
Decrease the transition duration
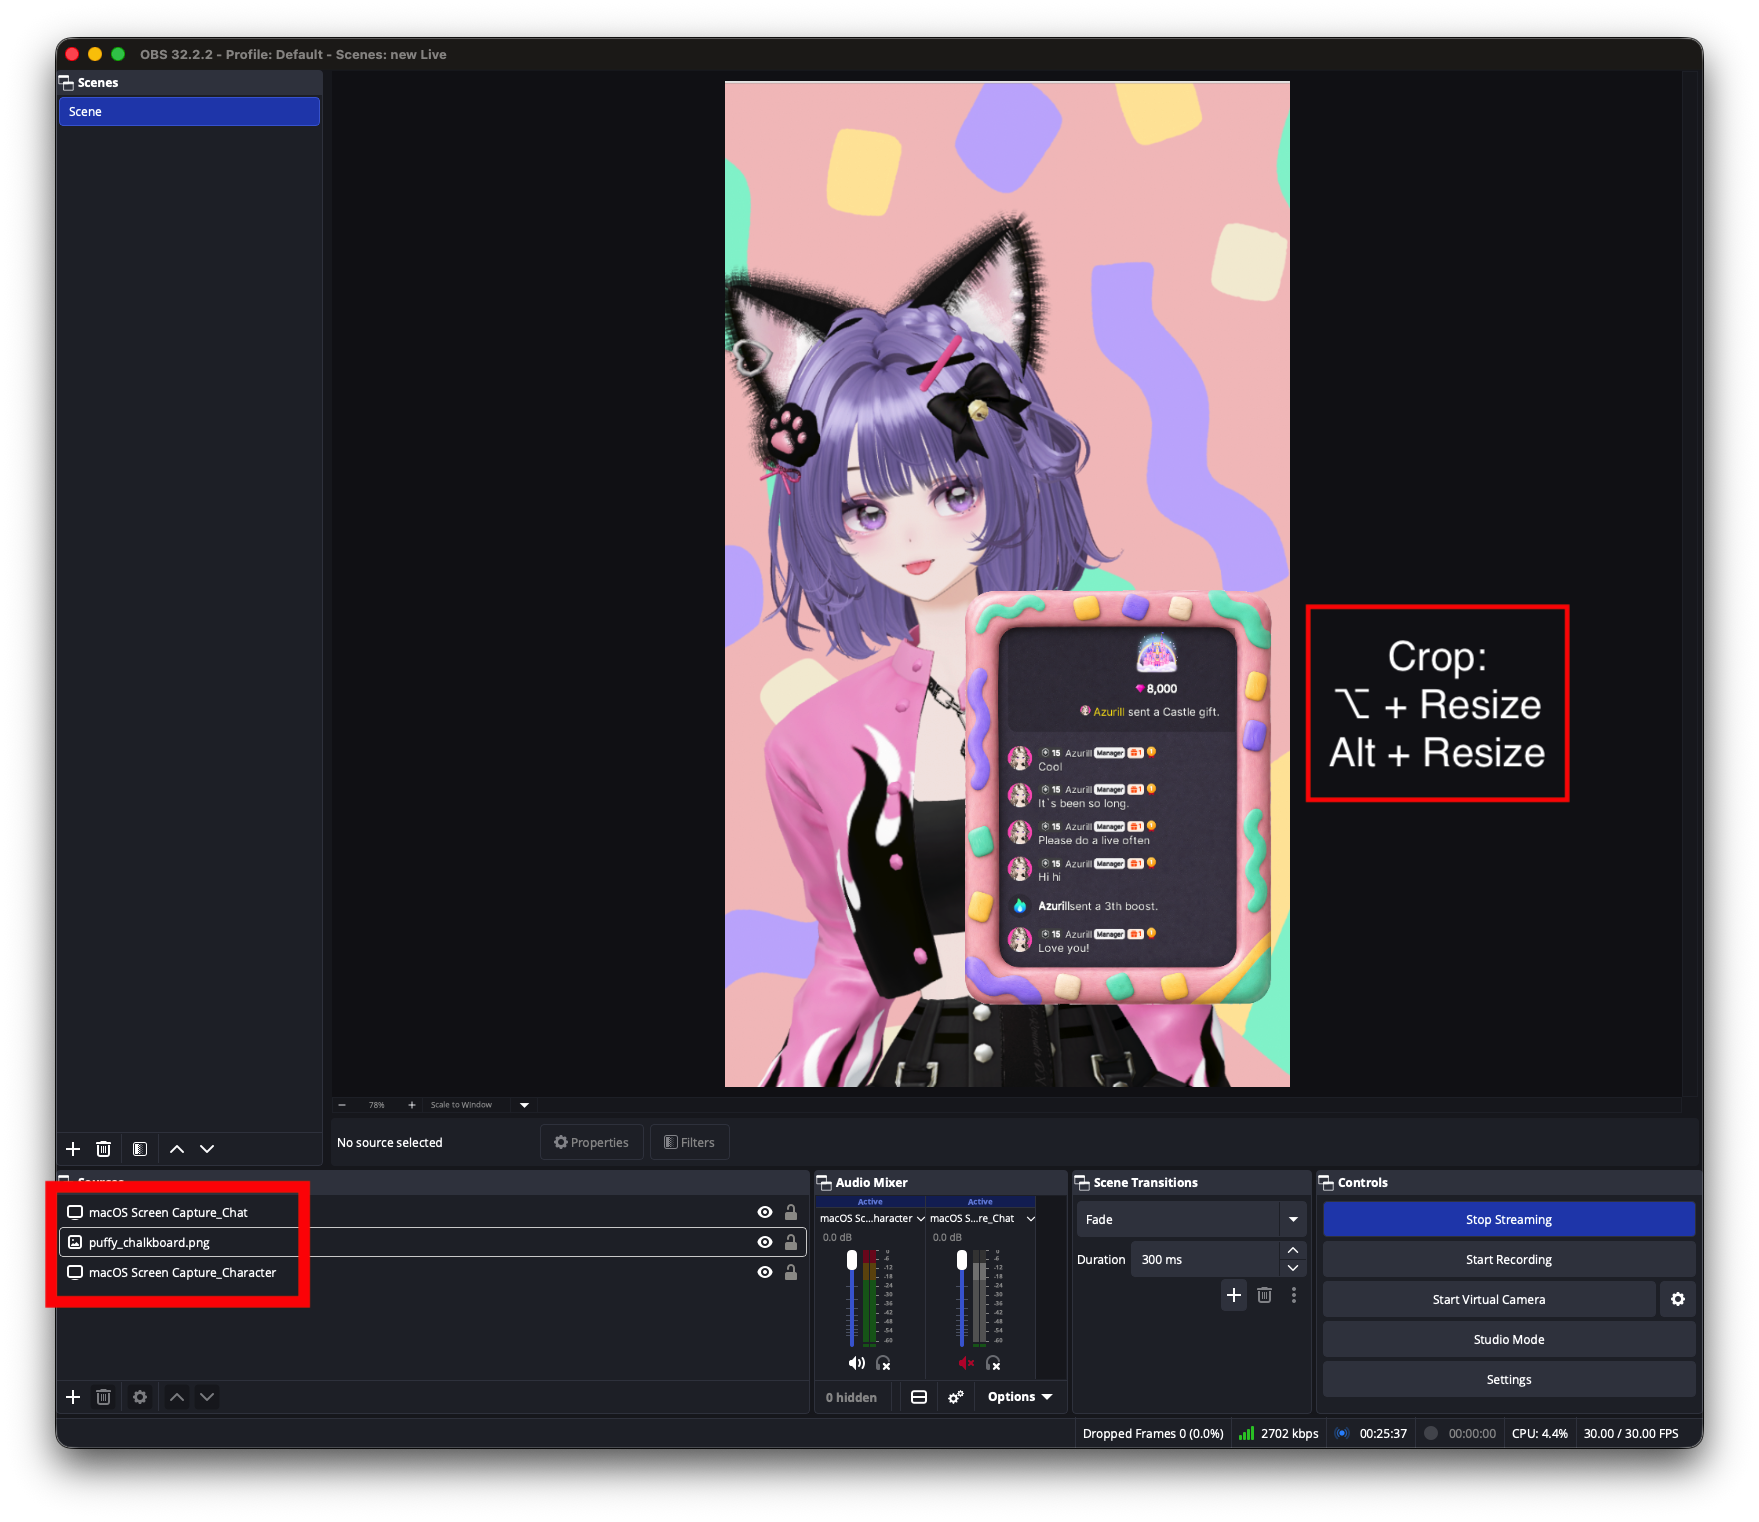click(x=1293, y=1268)
